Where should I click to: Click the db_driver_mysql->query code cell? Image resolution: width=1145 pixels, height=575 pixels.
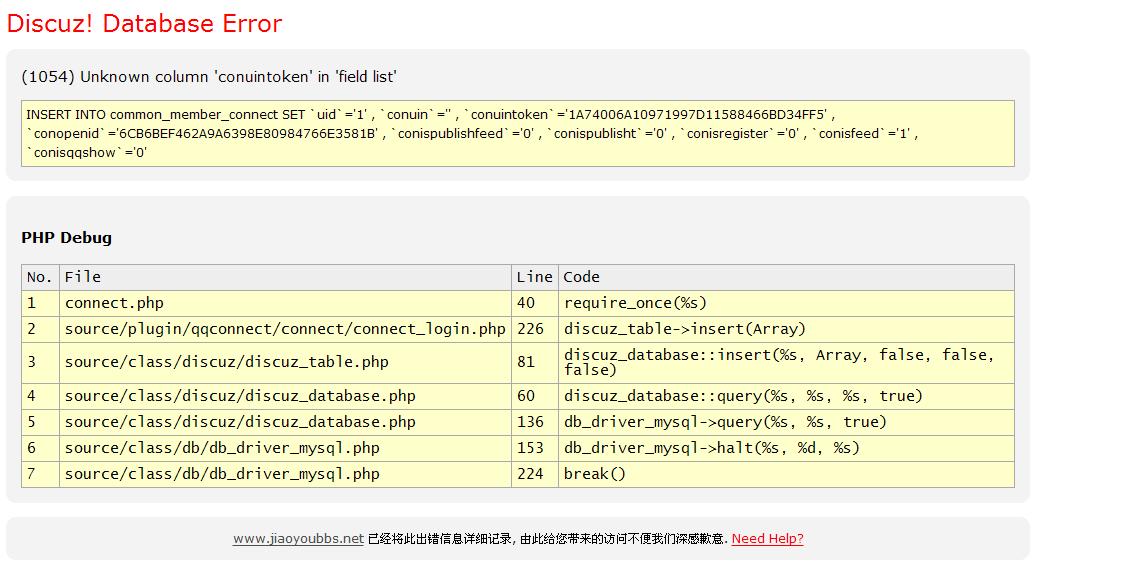[786, 422]
